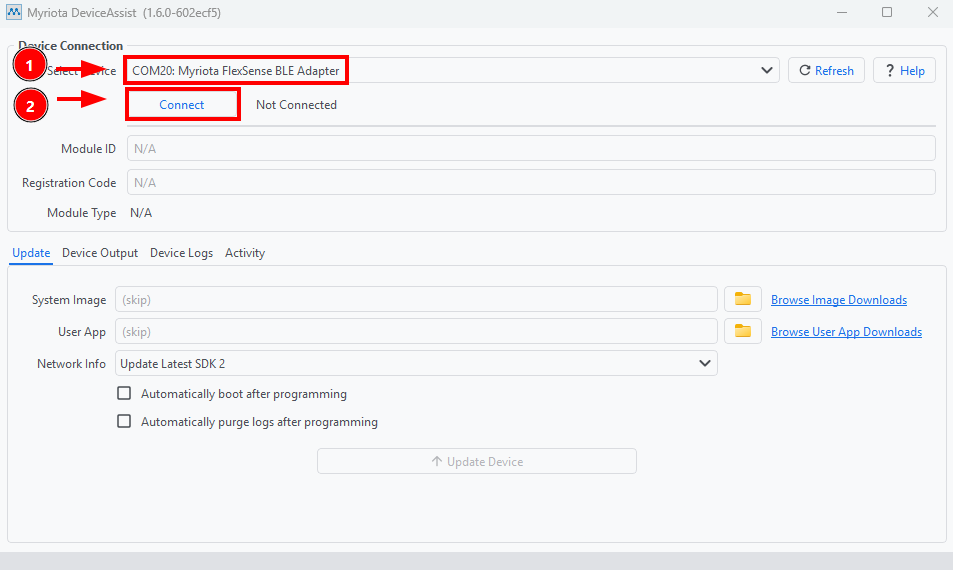
Task: Open the Device Logs tab
Action: point(181,253)
